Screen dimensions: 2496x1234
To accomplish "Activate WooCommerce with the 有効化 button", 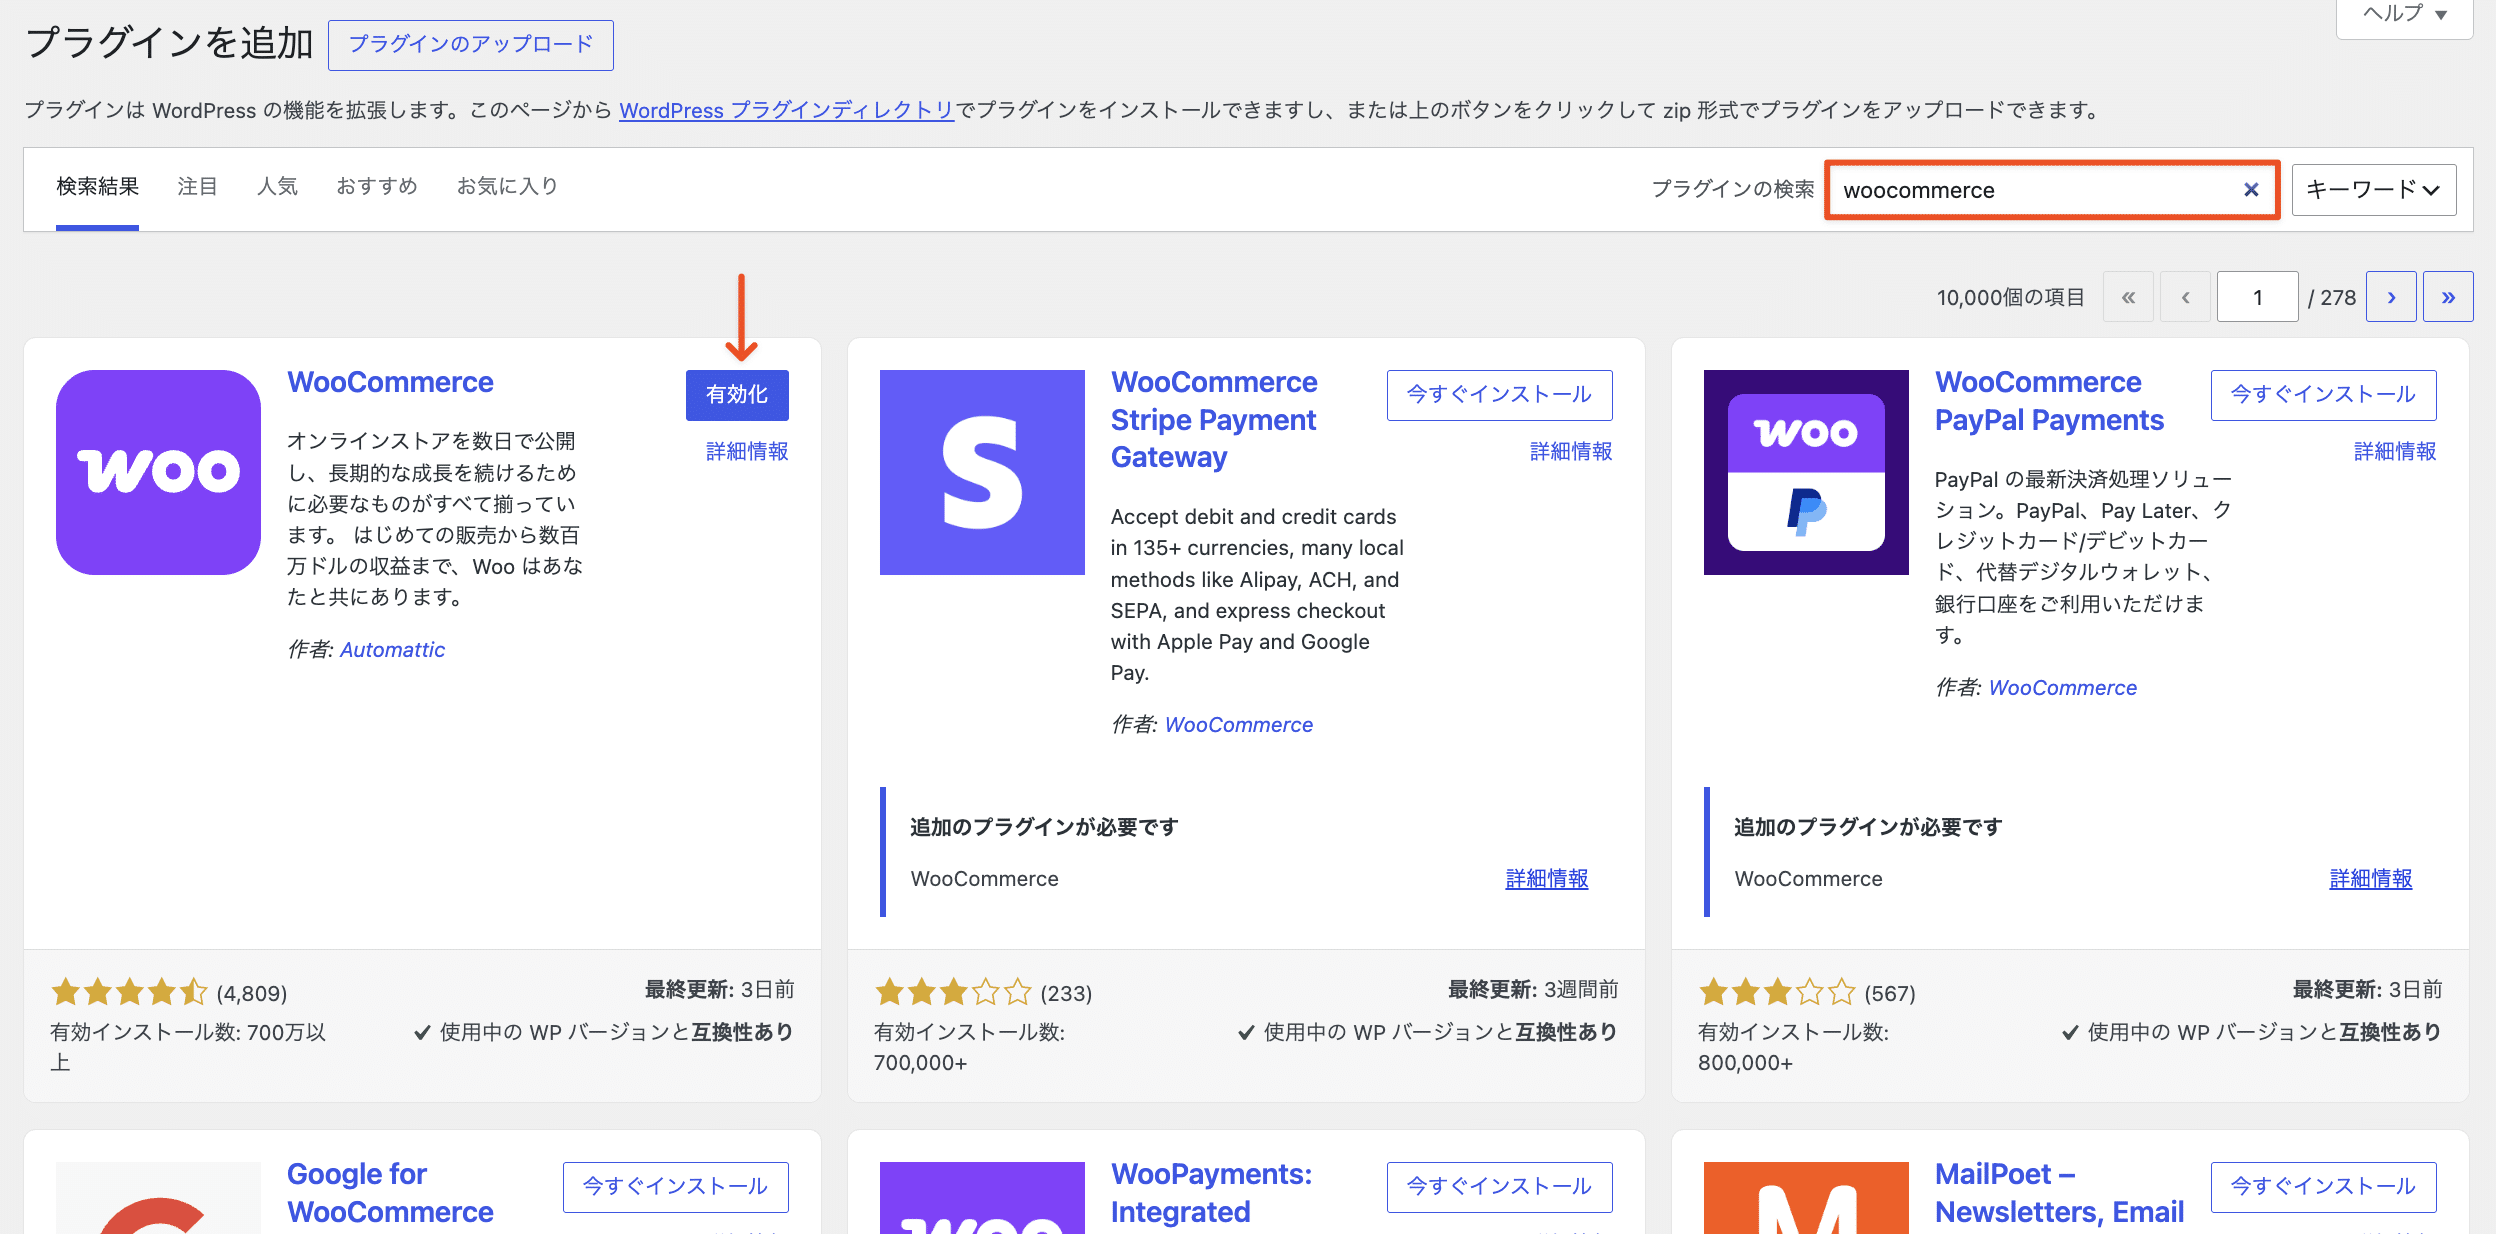I will [737, 395].
